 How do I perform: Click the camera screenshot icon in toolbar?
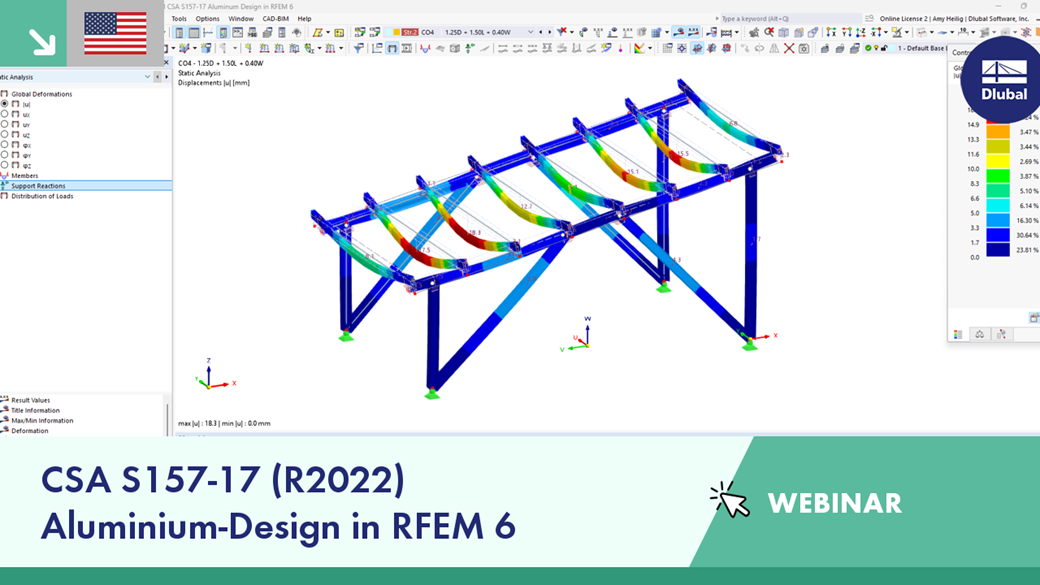point(803,48)
